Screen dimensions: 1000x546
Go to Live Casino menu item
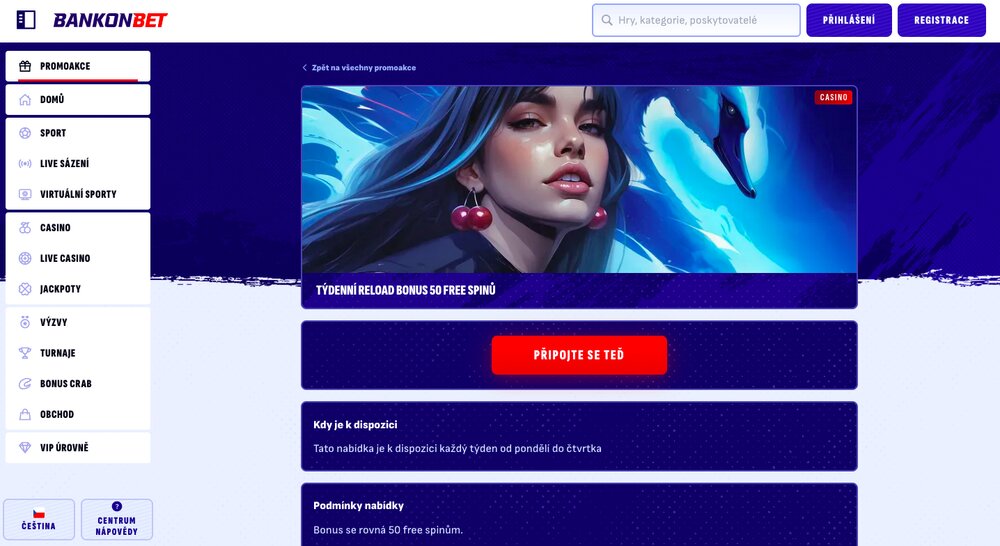pyautogui.click(x=78, y=258)
